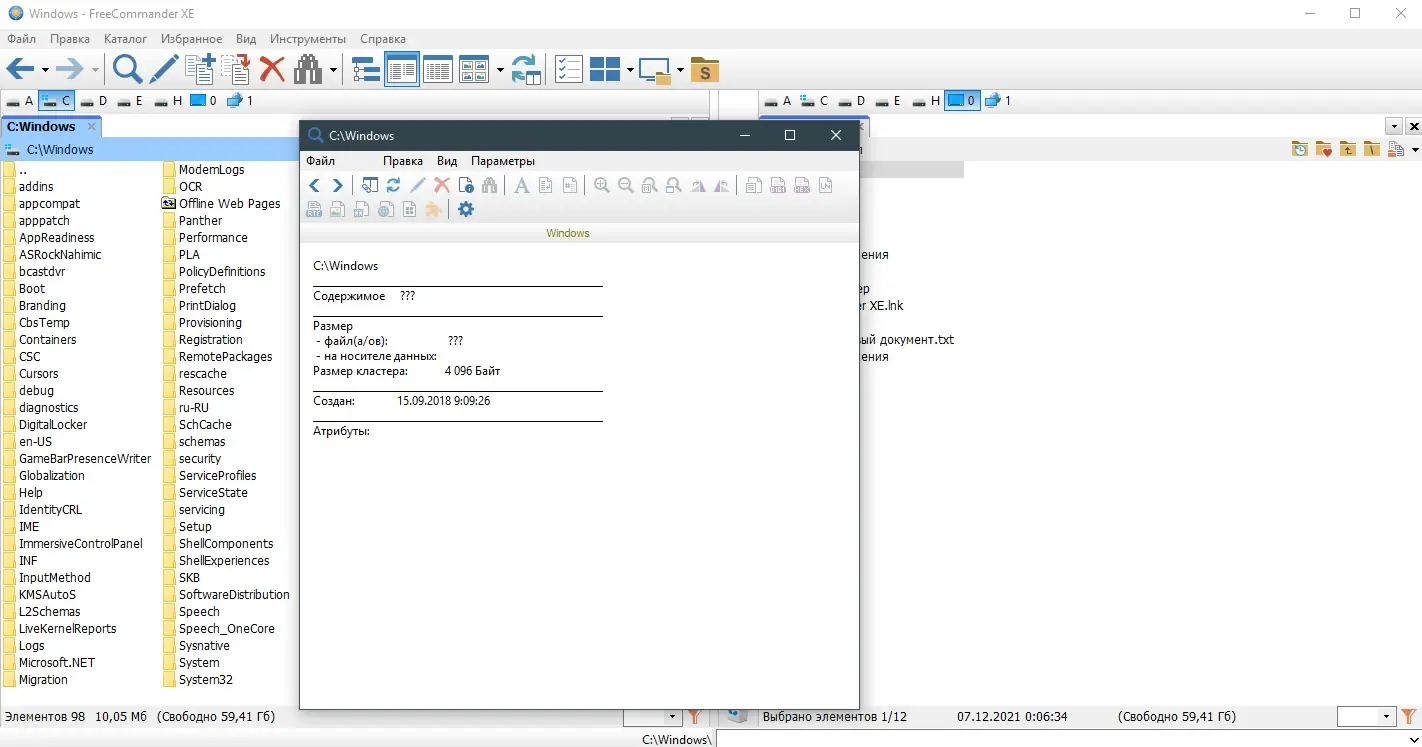This screenshot has height=747, width=1422.
Task: Open the Вид menu in the viewer window
Action: click(x=447, y=161)
